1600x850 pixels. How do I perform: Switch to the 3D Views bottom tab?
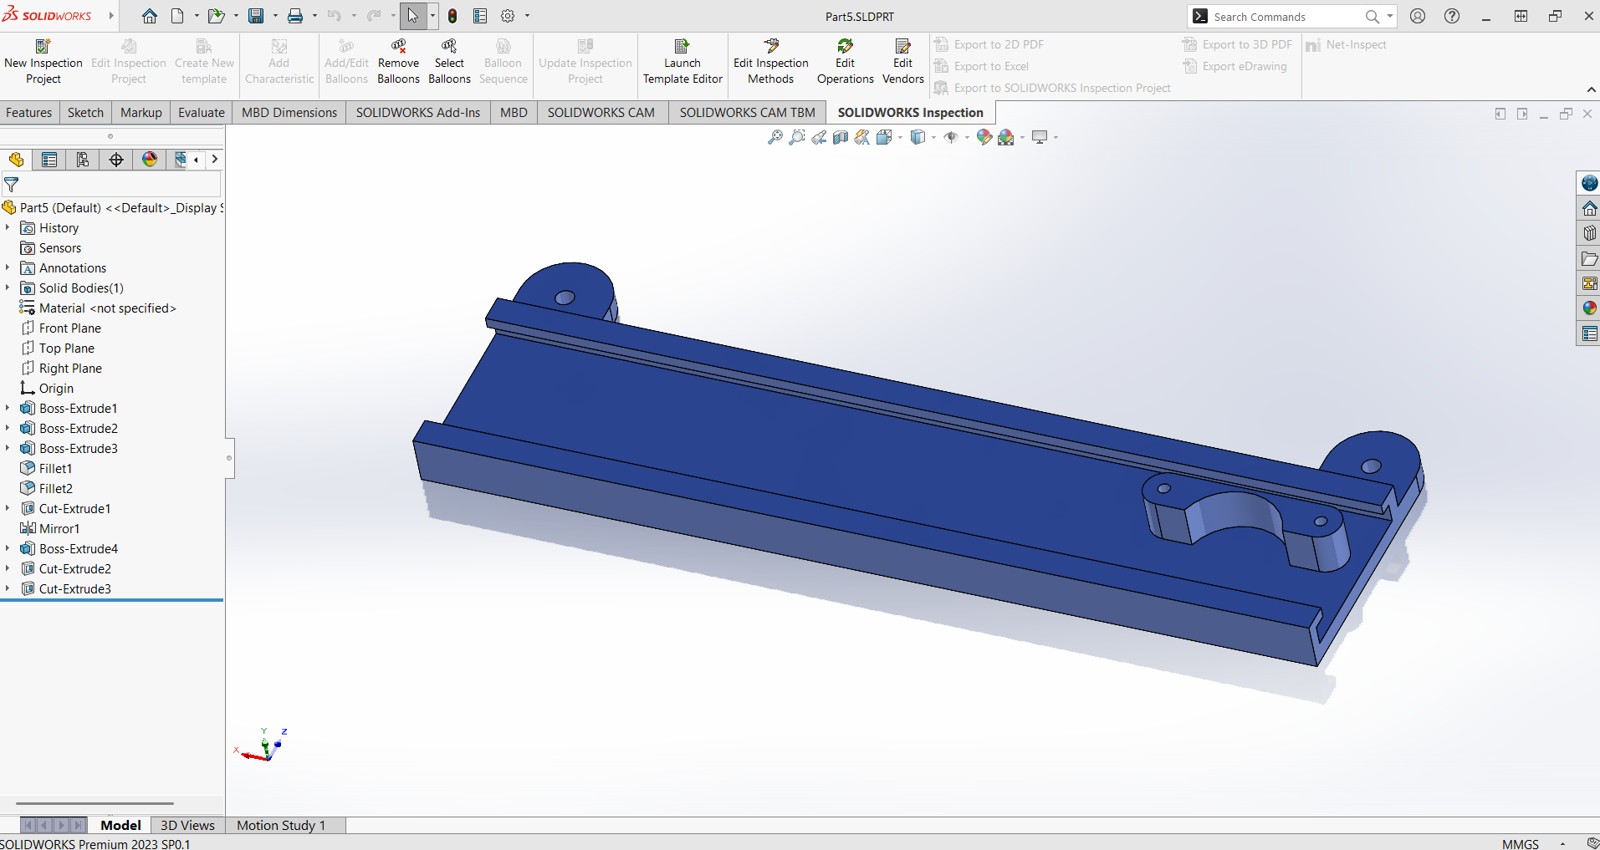187,825
